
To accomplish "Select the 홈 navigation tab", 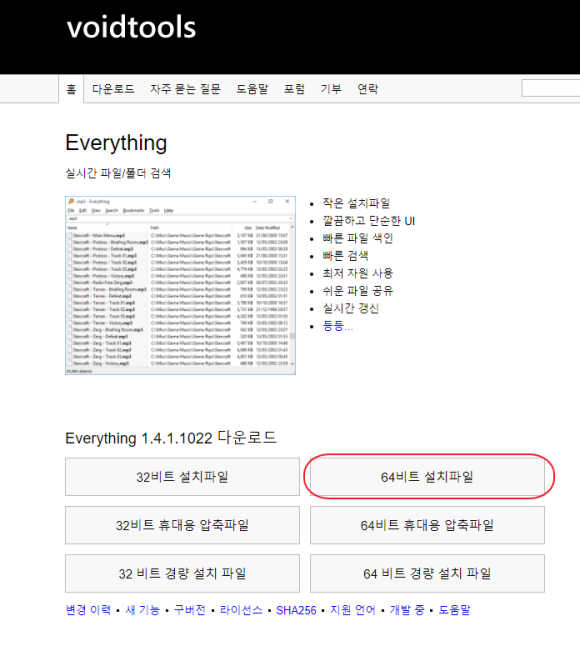I will 71,89.
